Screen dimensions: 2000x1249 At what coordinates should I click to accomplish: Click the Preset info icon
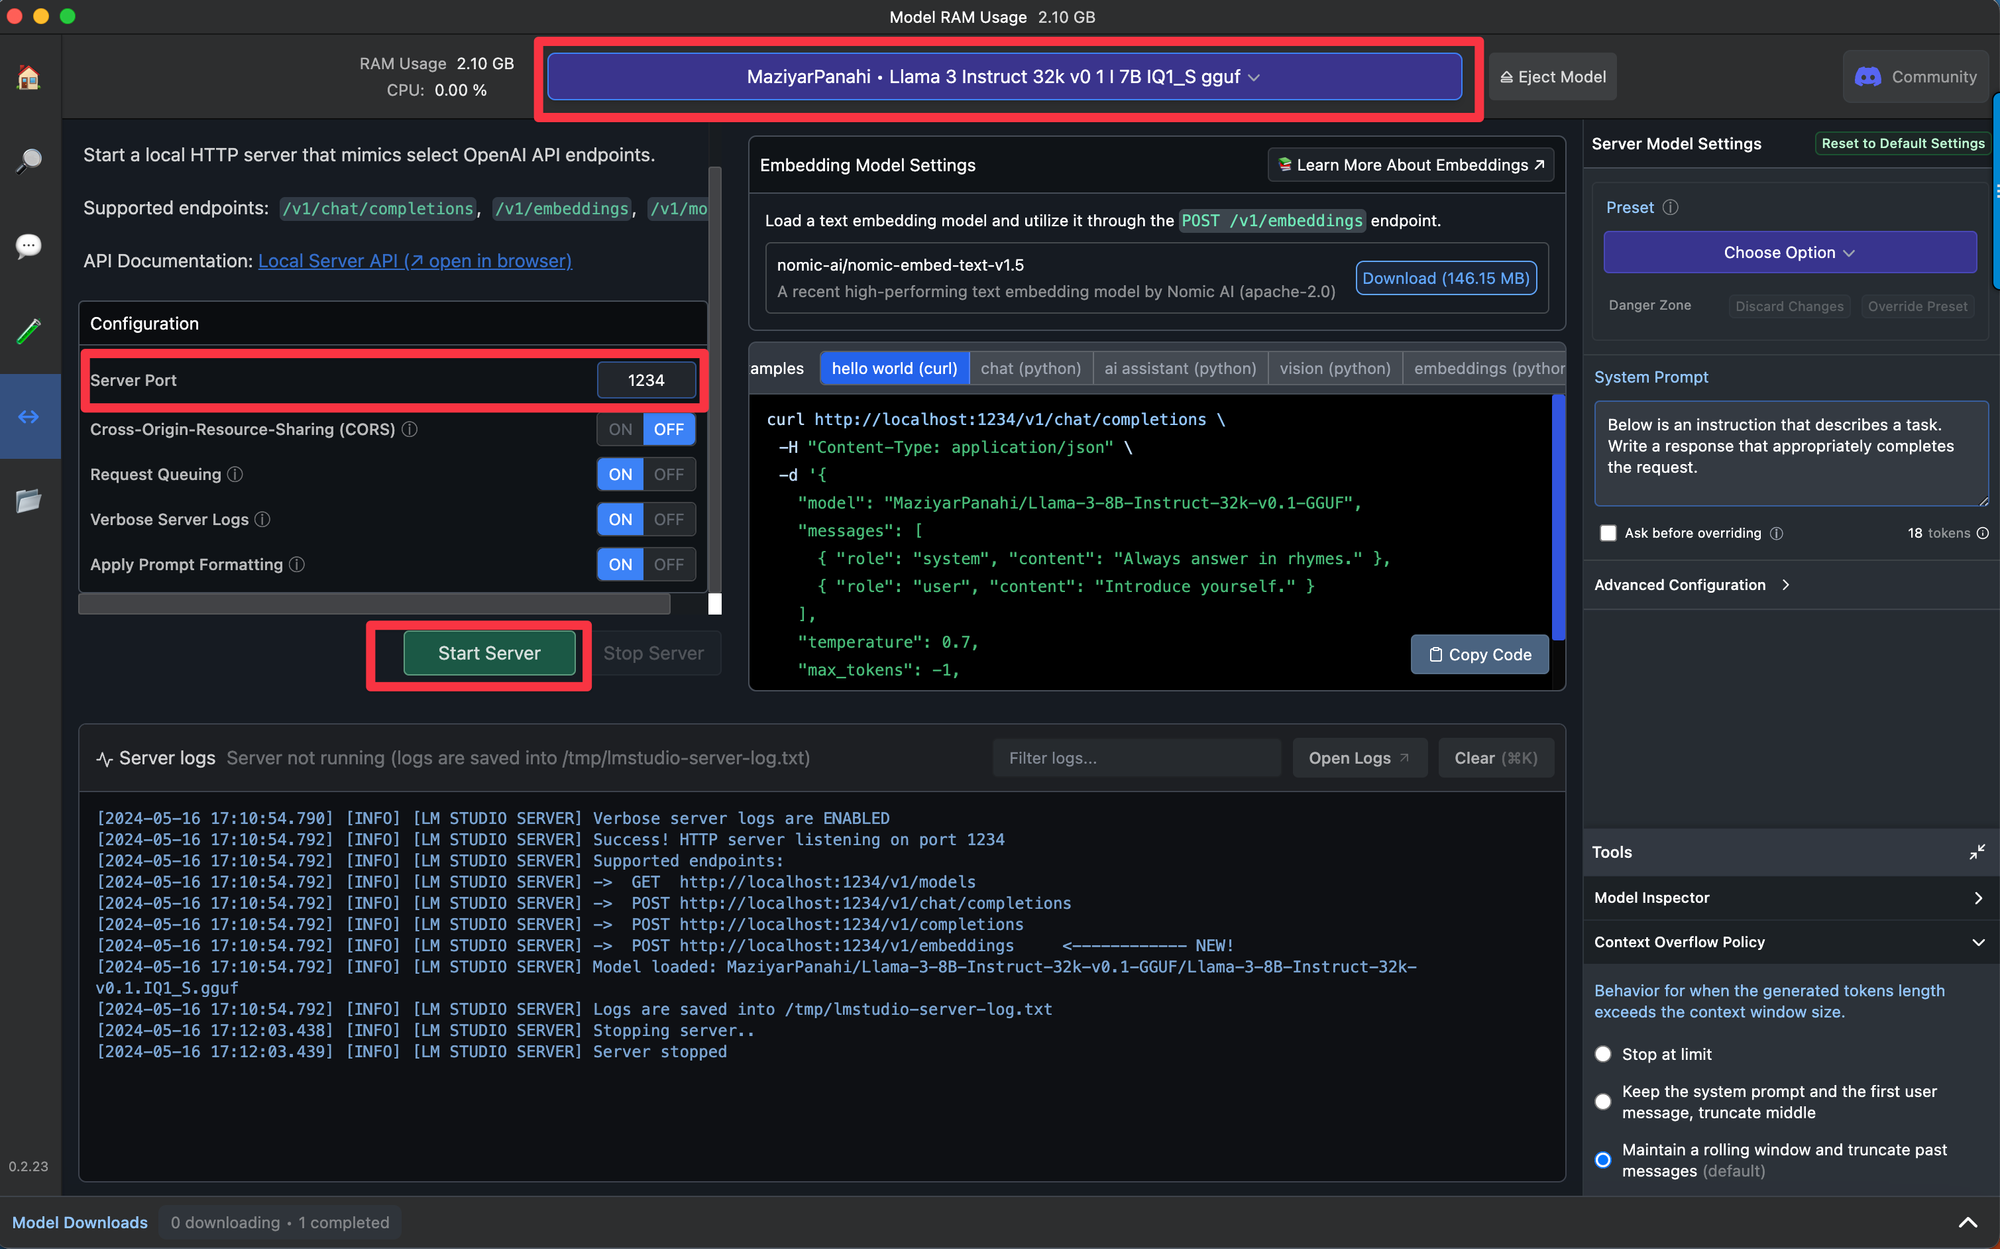[x=1670, y=207]
